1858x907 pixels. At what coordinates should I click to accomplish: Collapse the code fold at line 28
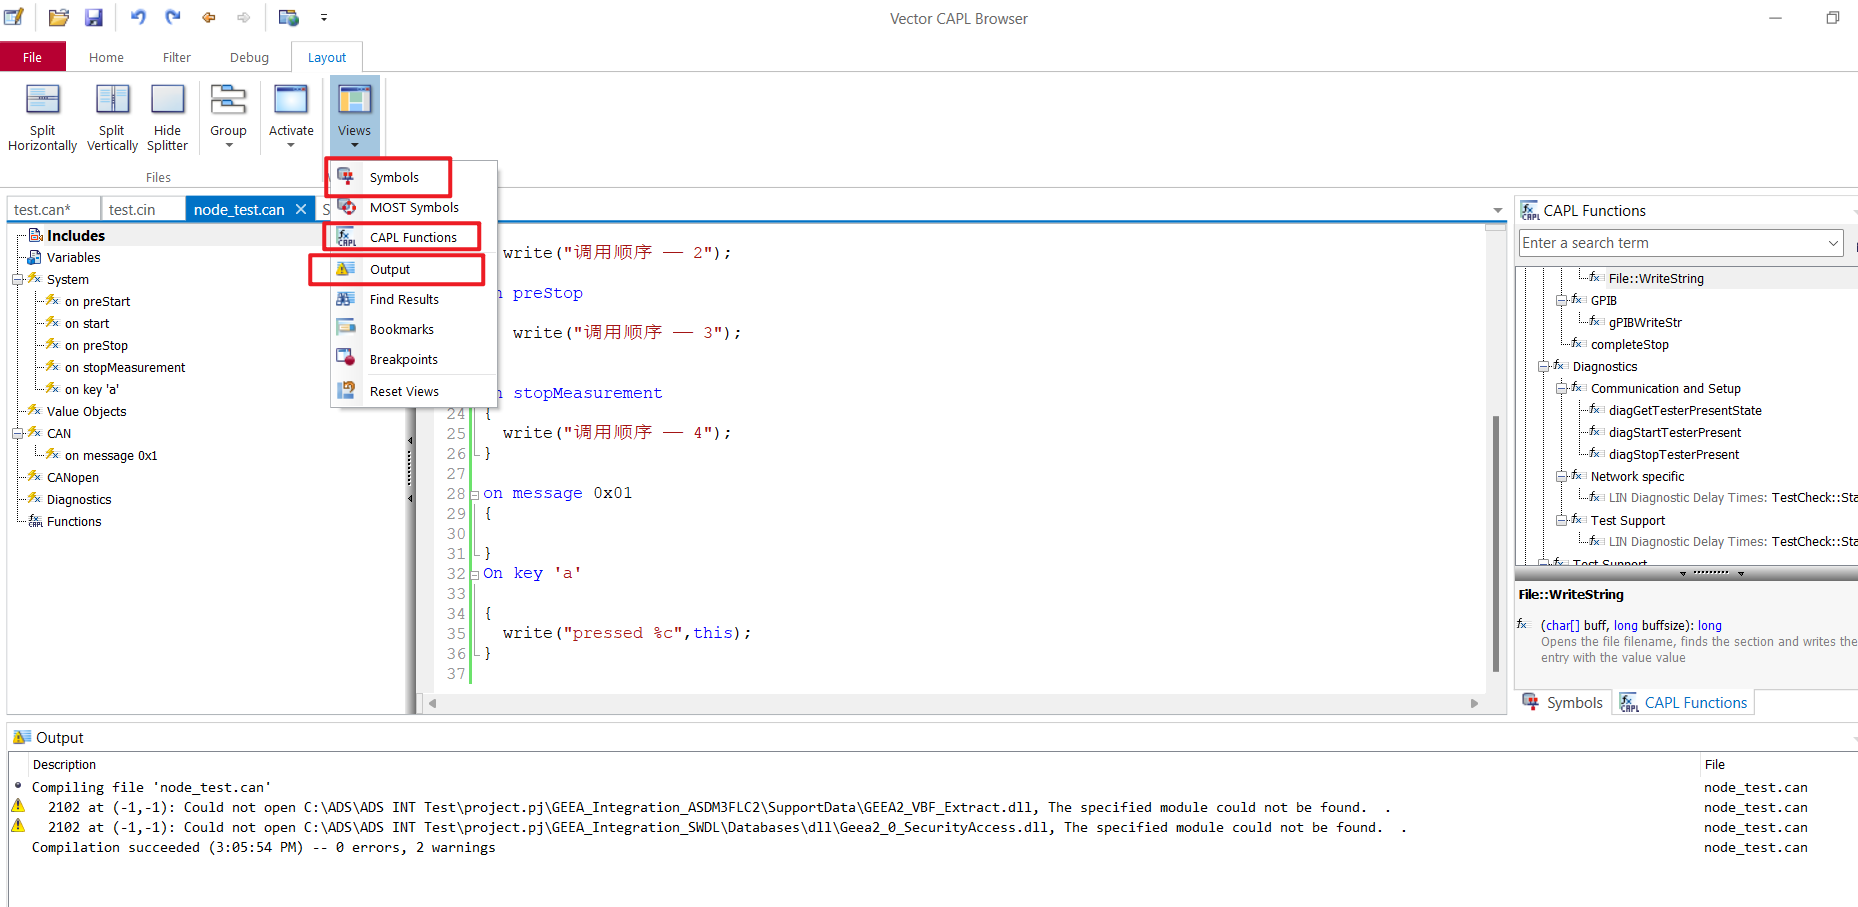[x=474, y=494]
